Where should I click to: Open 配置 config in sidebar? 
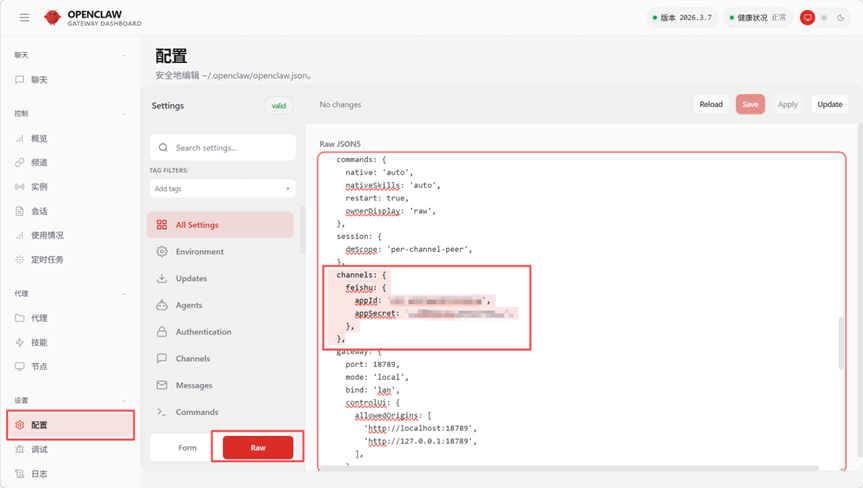click(70, 425)
